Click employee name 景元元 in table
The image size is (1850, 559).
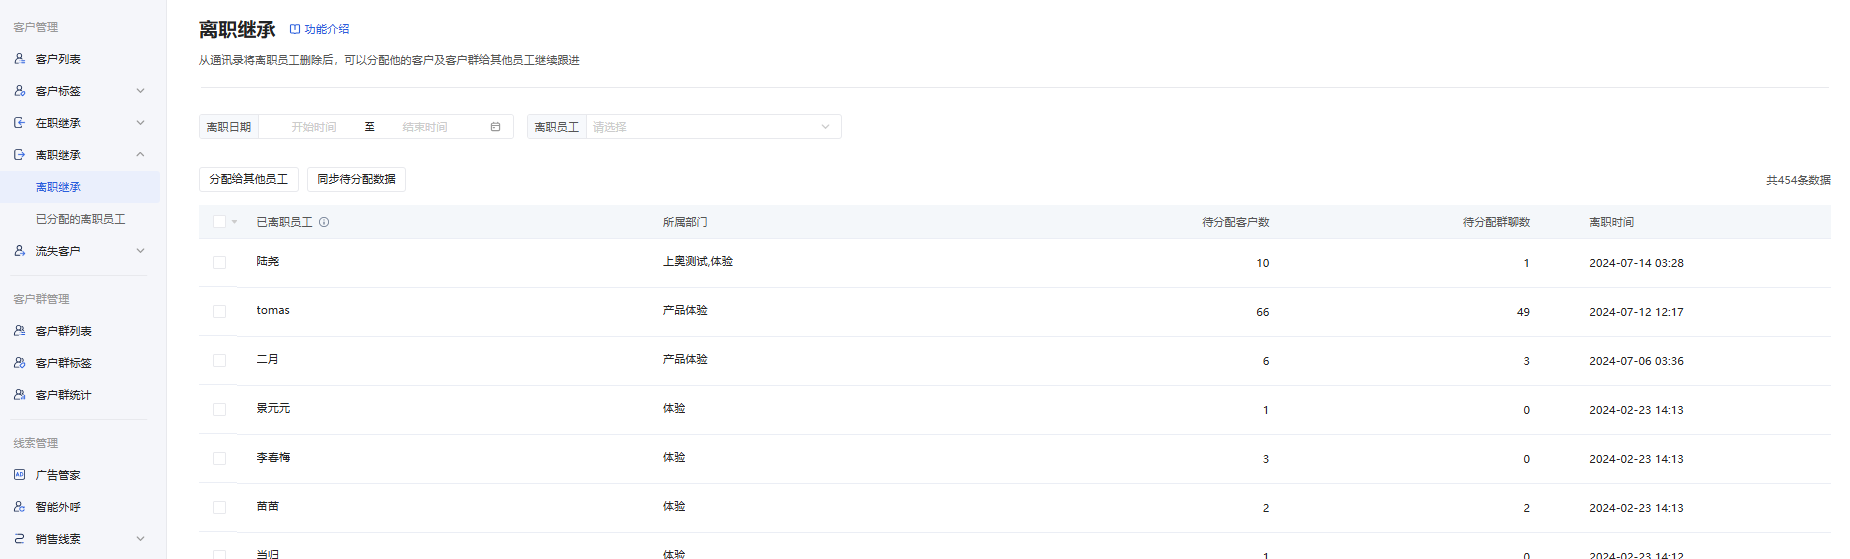point(273,408)
